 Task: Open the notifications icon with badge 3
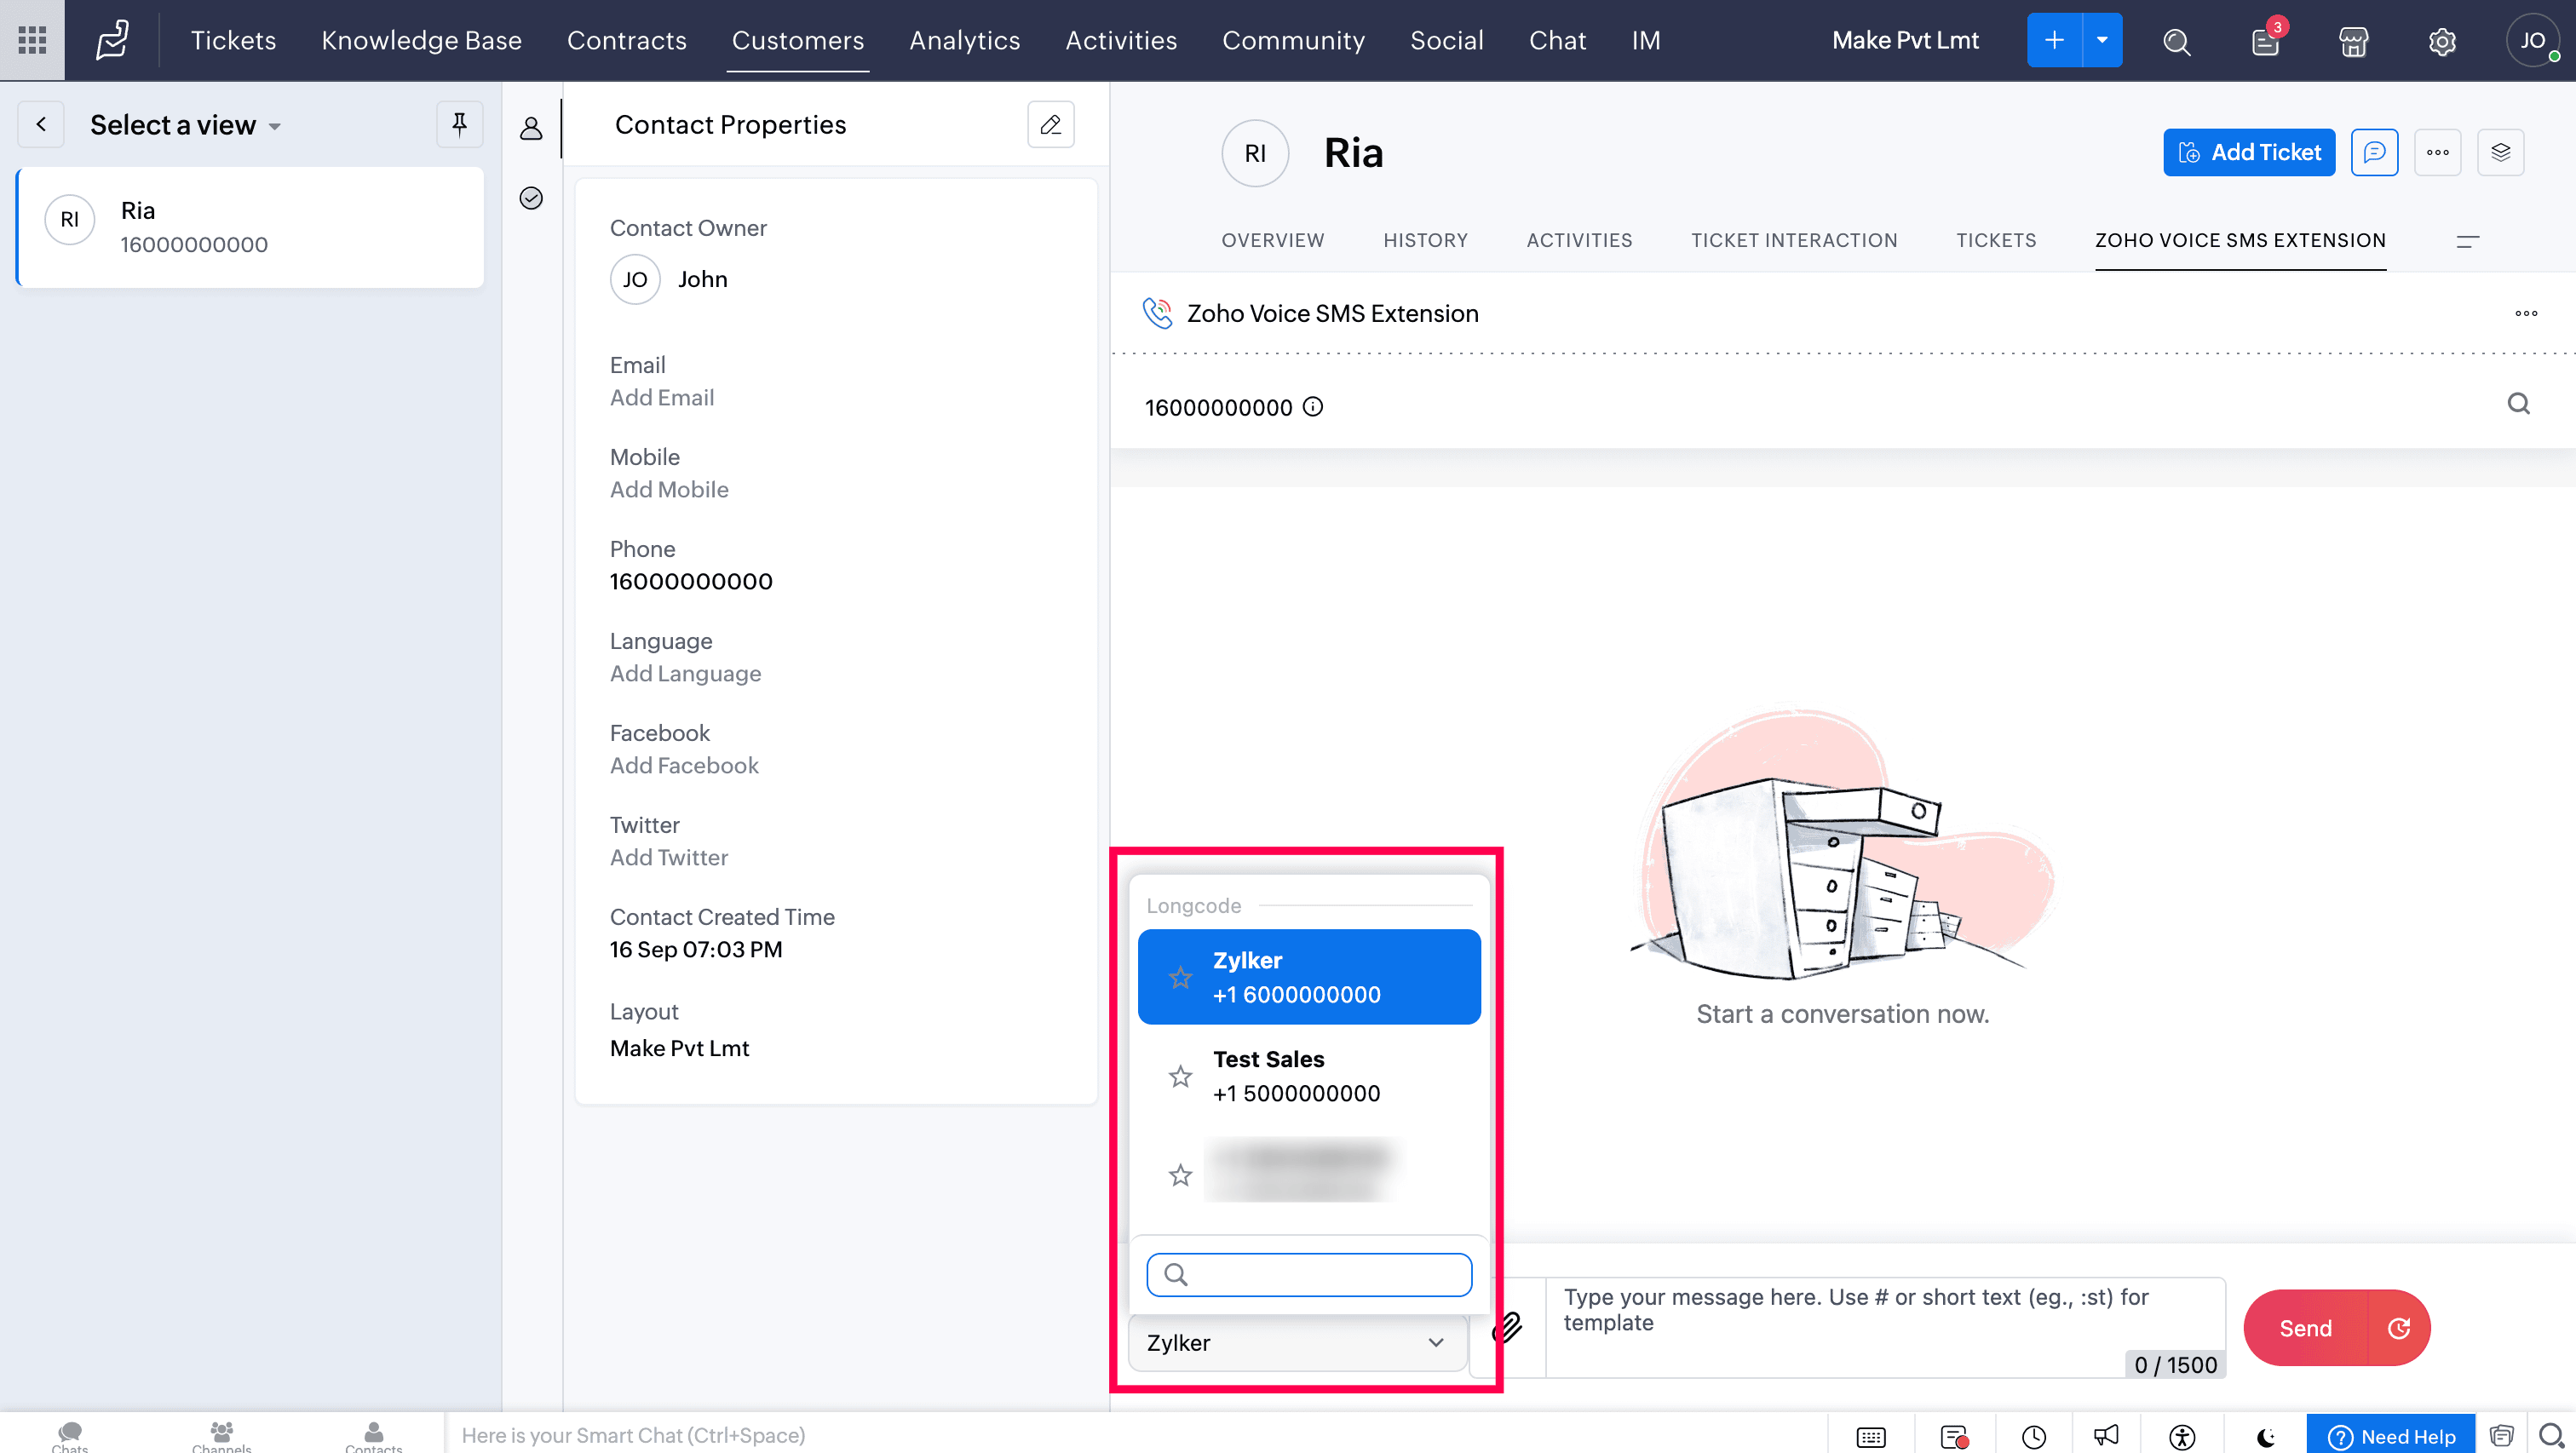click(2265, 41)
